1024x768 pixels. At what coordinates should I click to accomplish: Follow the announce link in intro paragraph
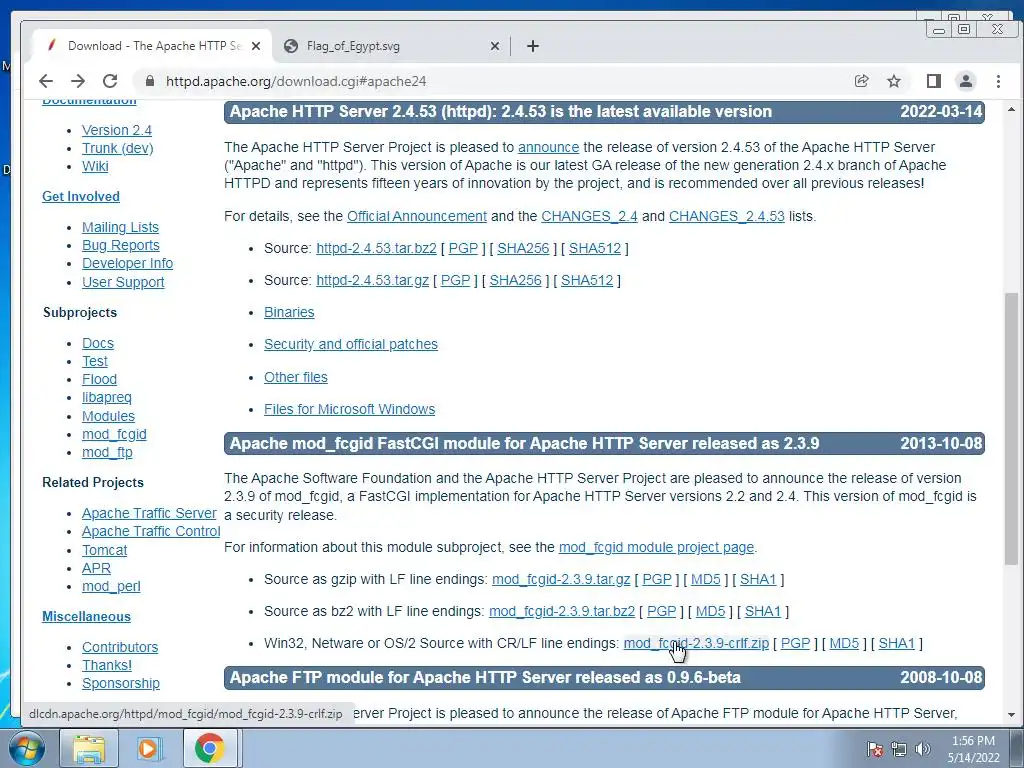click(549, 147)
